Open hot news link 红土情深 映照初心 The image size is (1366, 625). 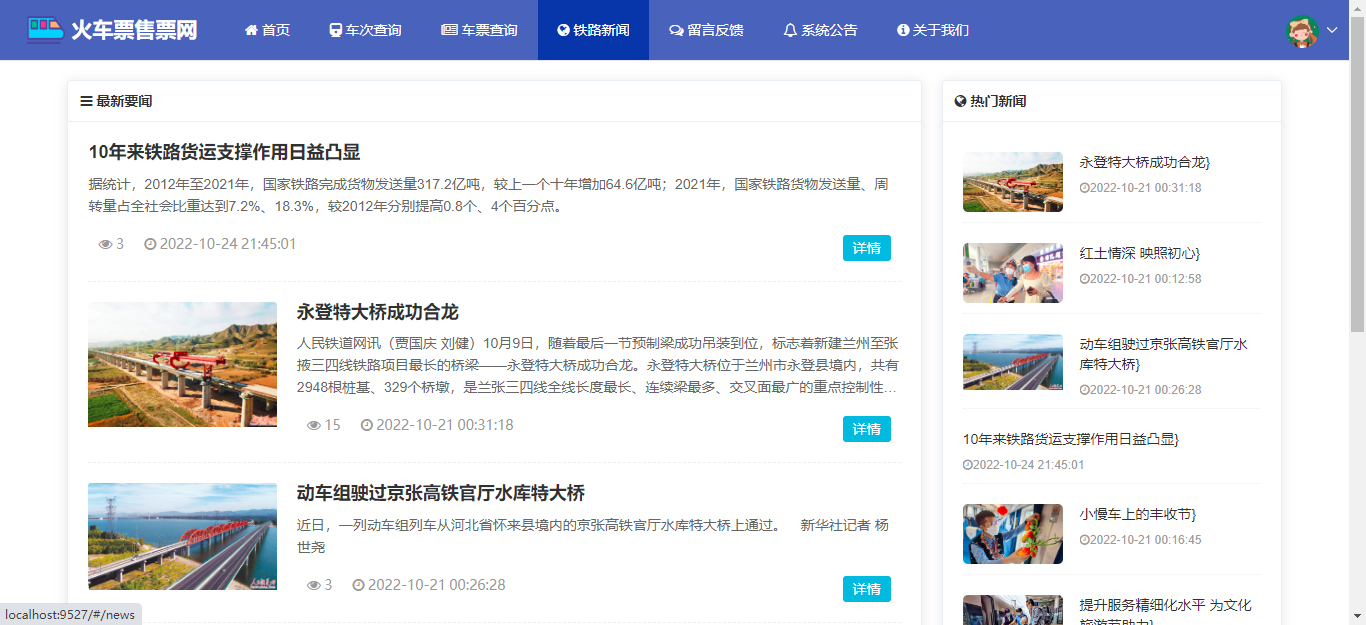pyautogui.click(x=1139, y=253)
